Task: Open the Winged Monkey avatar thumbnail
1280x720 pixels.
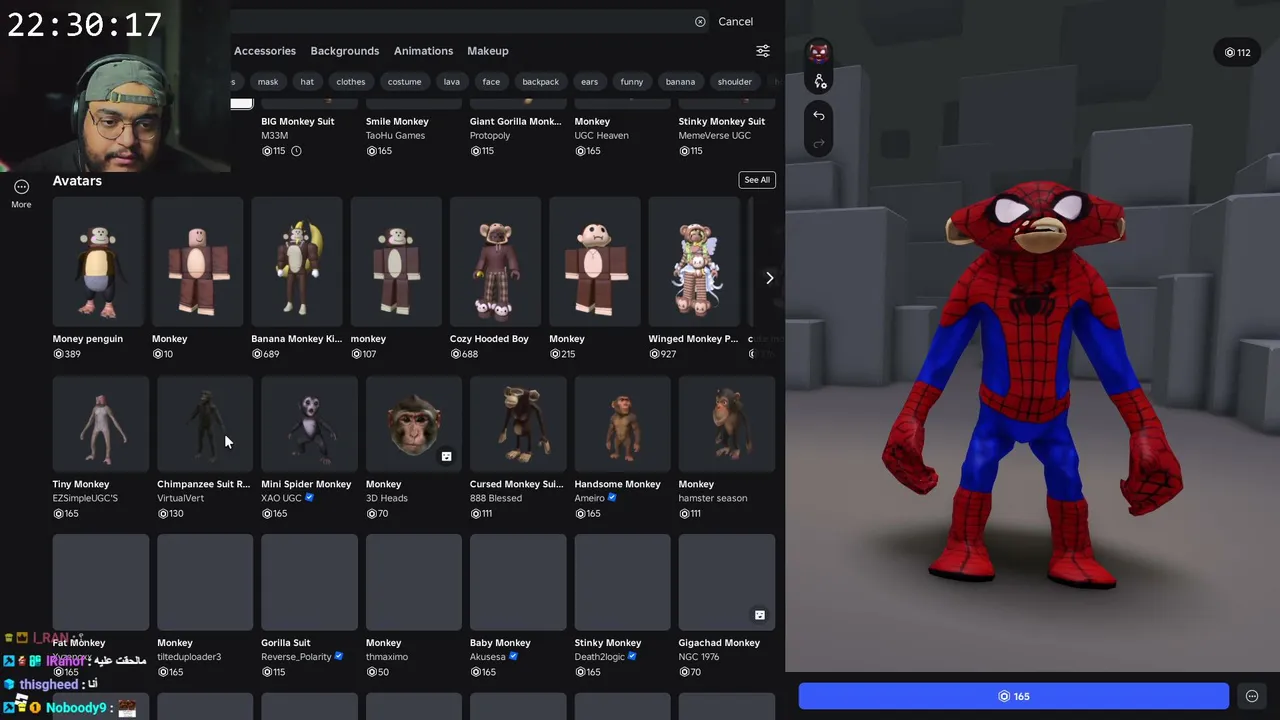Action: pyautogui.click(x=694, y=262)
